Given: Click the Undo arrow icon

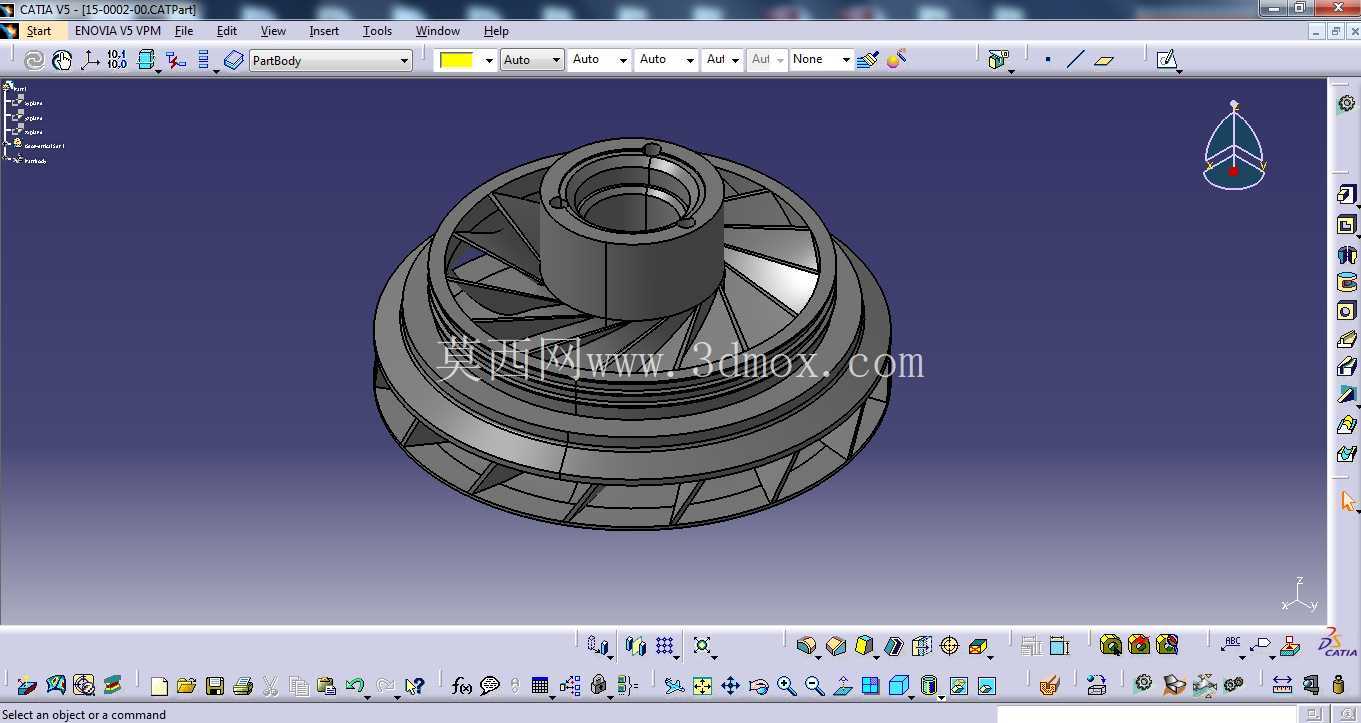Looking at the screenshot, I should click(x=354, y=686).
